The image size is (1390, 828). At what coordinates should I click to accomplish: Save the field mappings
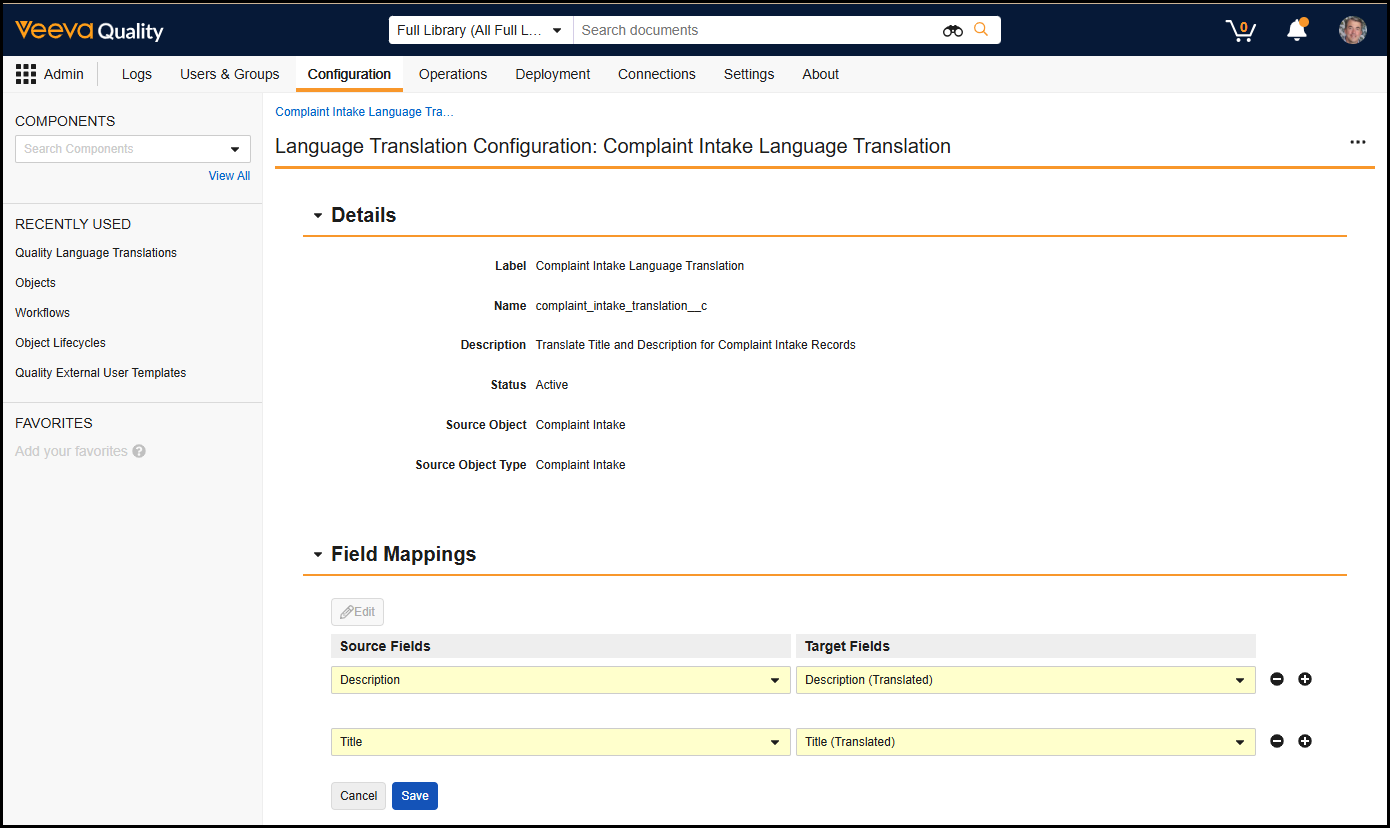[x=414, y=796]
